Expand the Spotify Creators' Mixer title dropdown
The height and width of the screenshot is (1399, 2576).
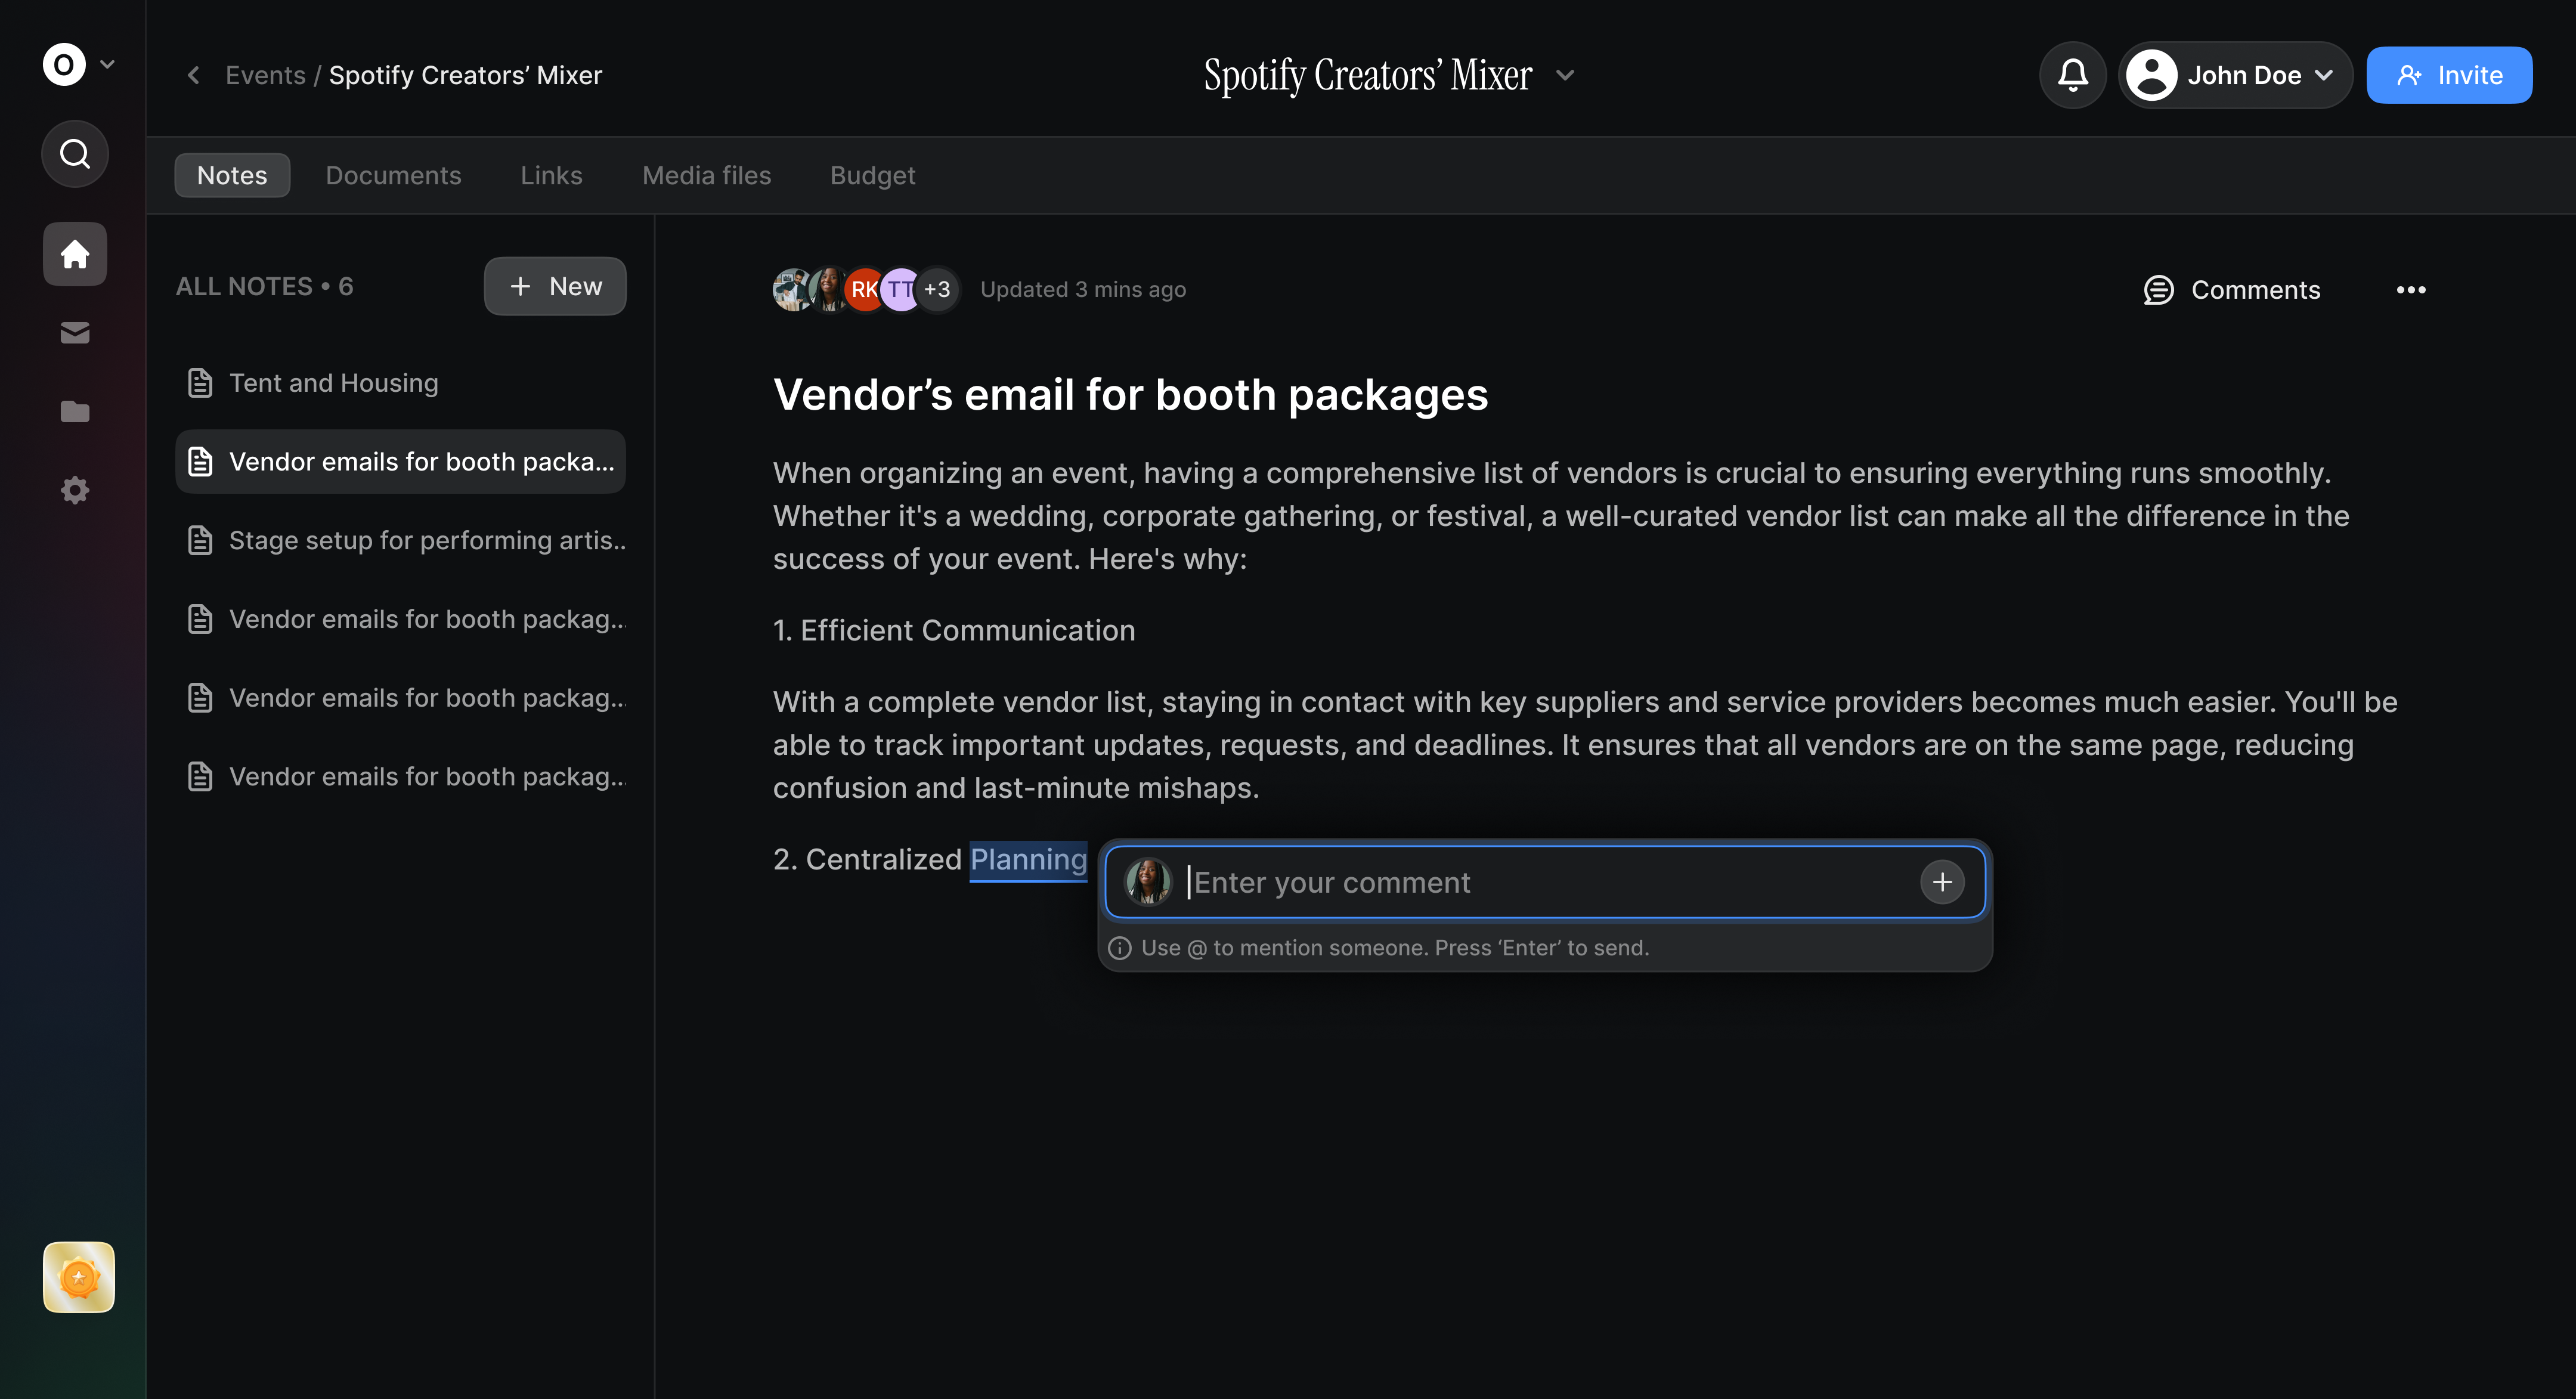click(1565, 76)
